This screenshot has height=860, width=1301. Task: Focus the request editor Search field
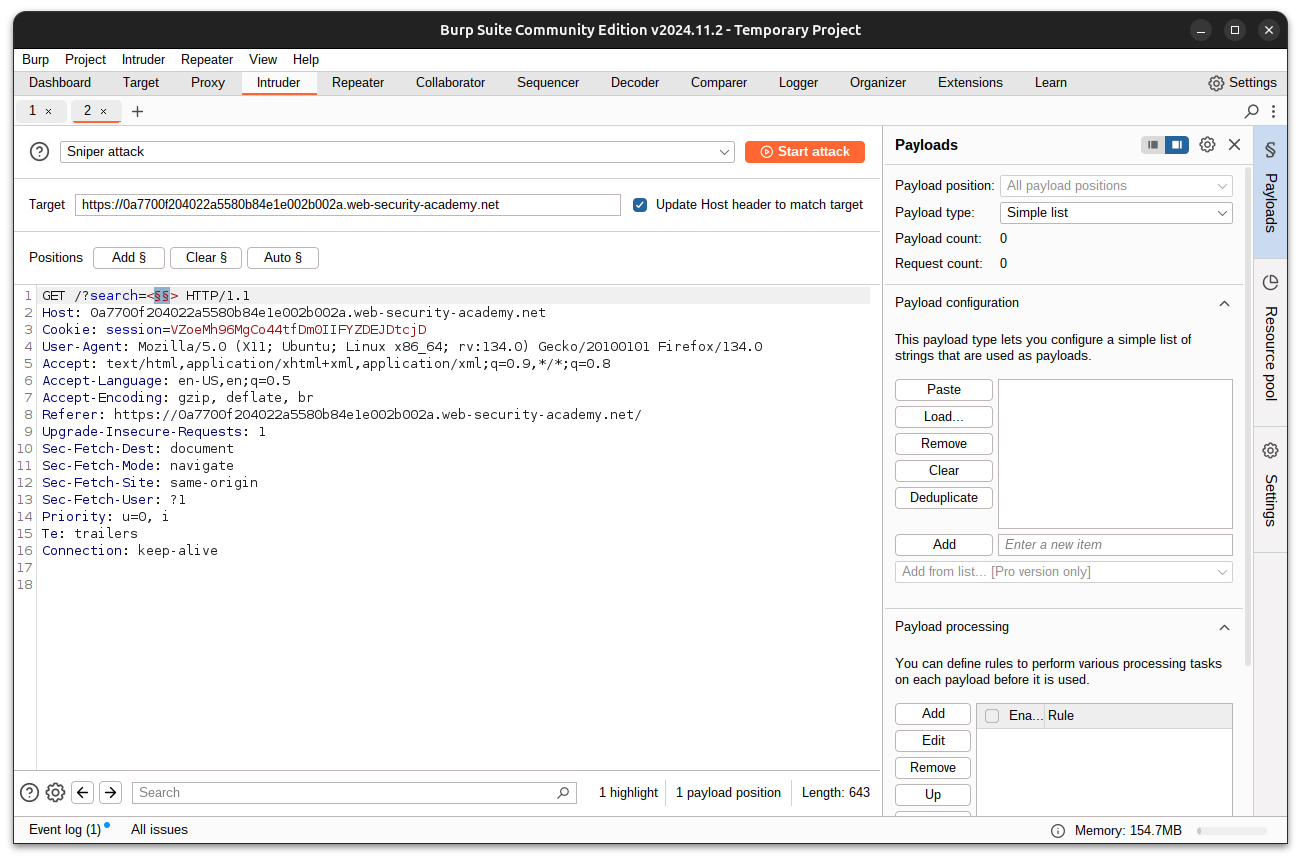354,793
